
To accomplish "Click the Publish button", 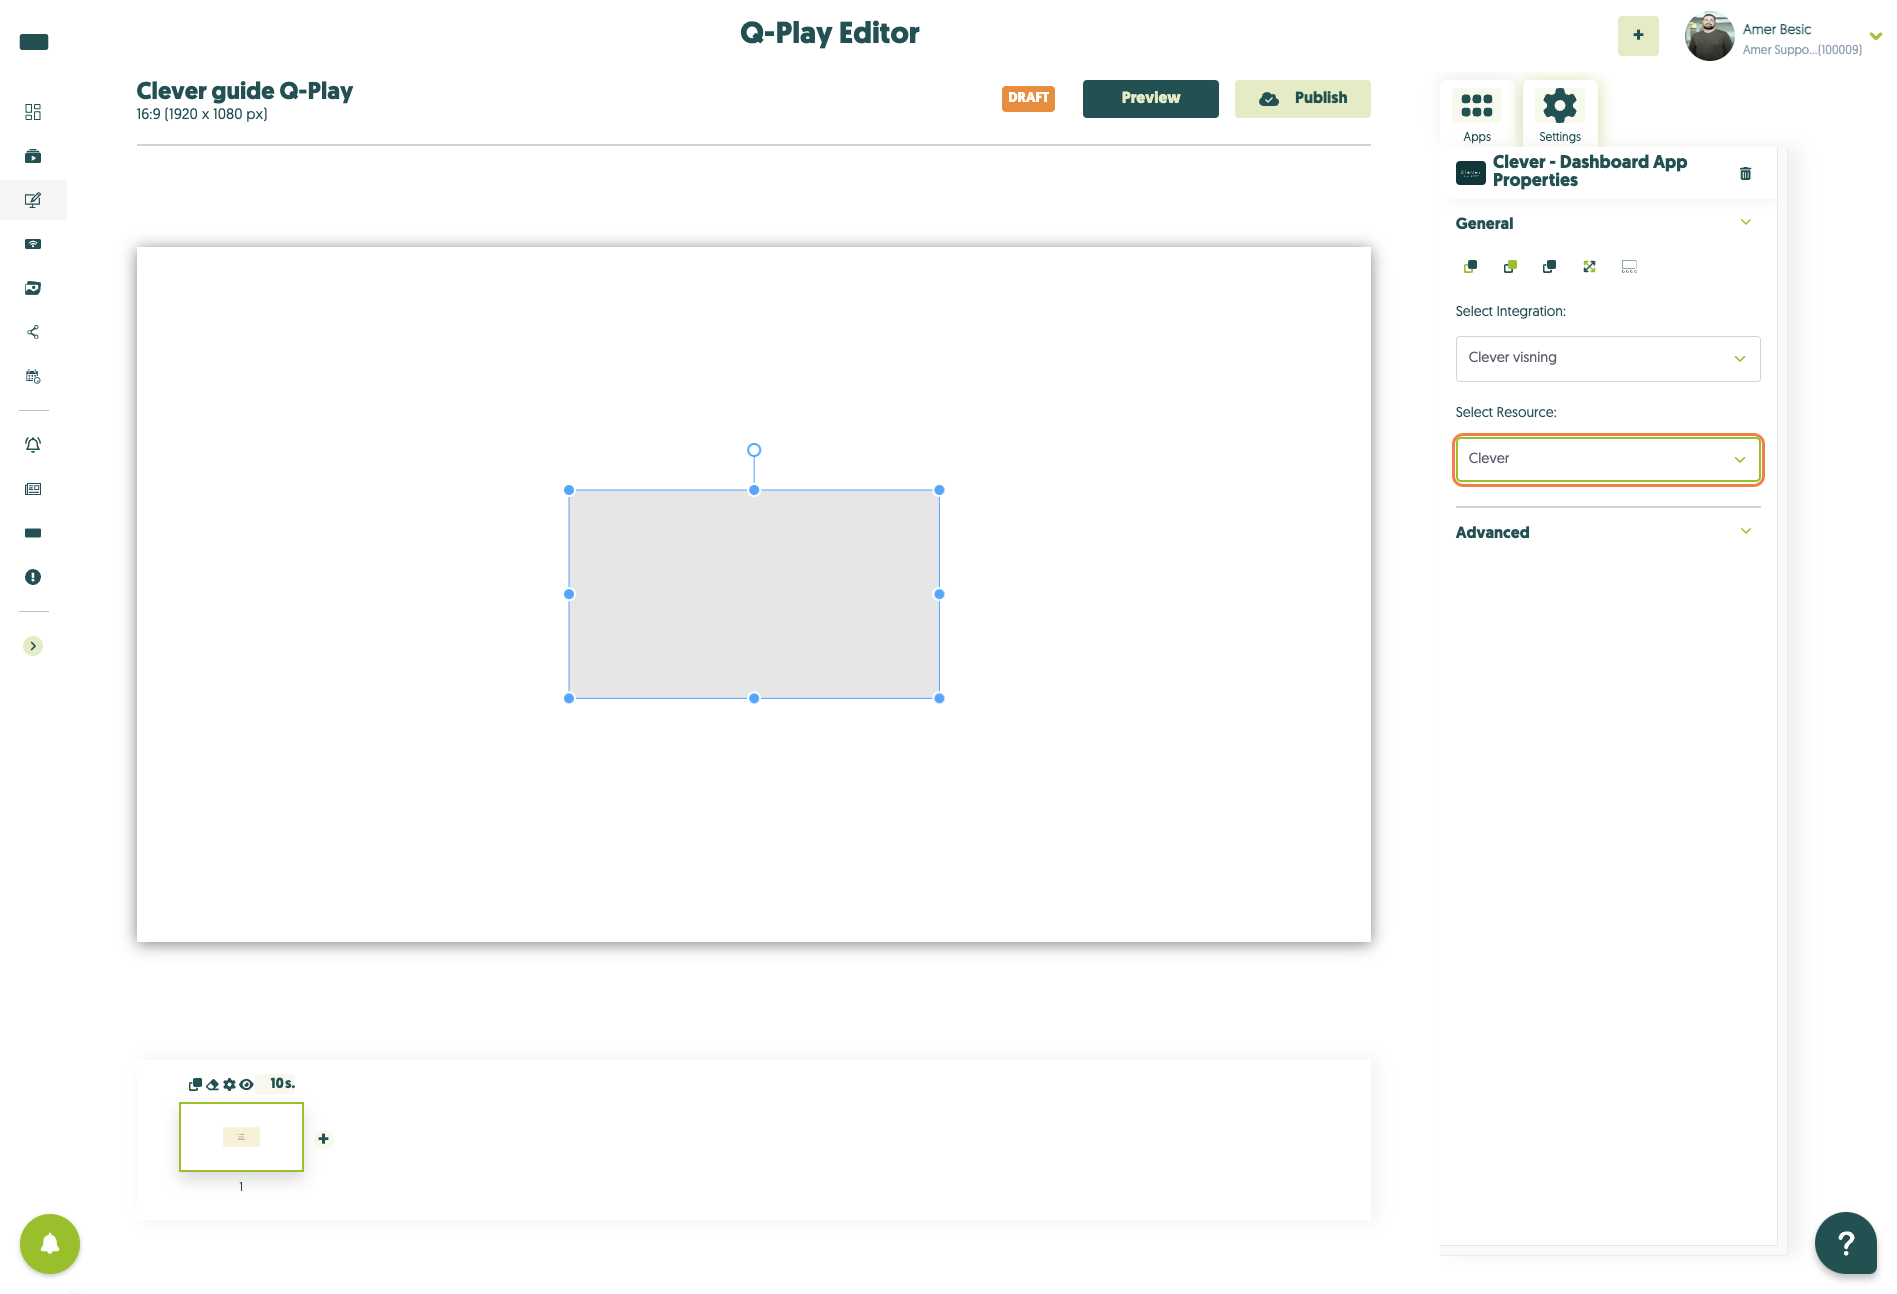I will coord(1302,98).
